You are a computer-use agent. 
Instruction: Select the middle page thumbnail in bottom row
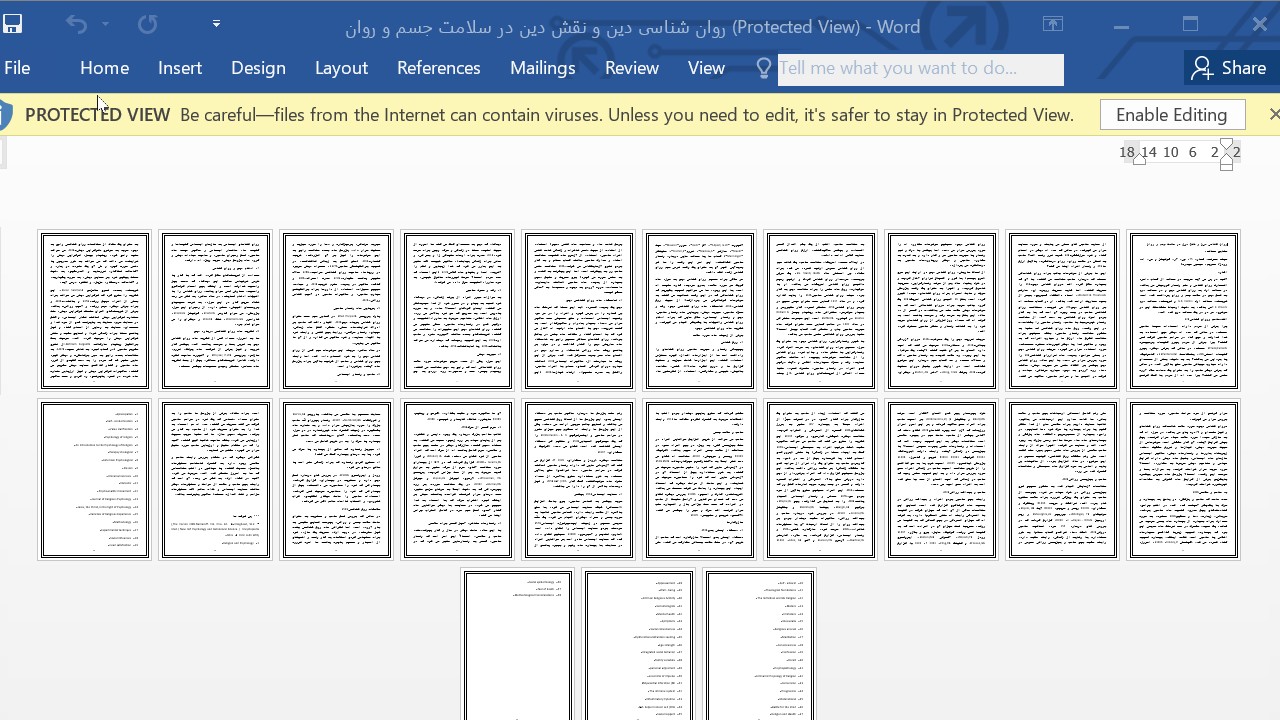tap(639, 645)
